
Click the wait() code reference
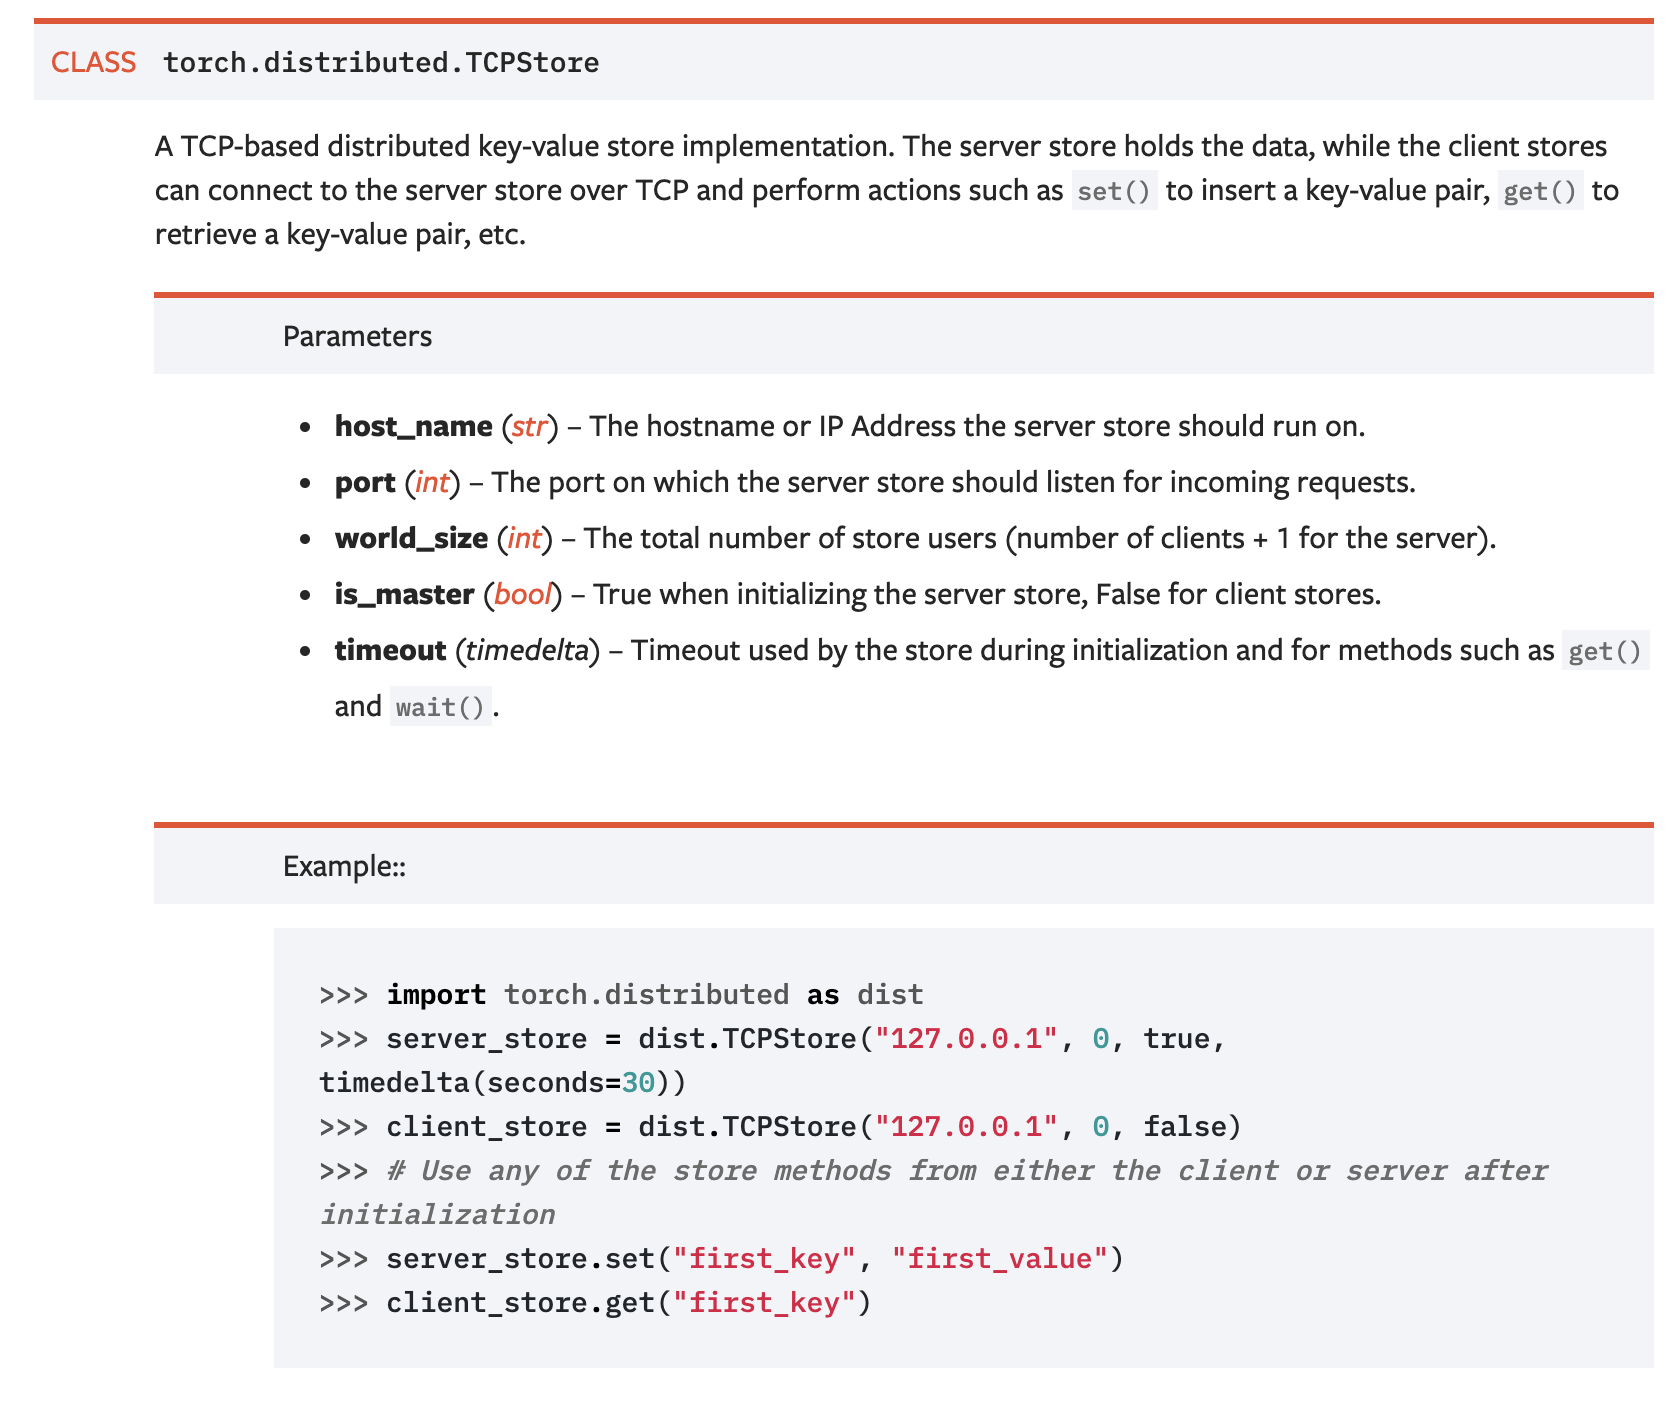(440, 707)
